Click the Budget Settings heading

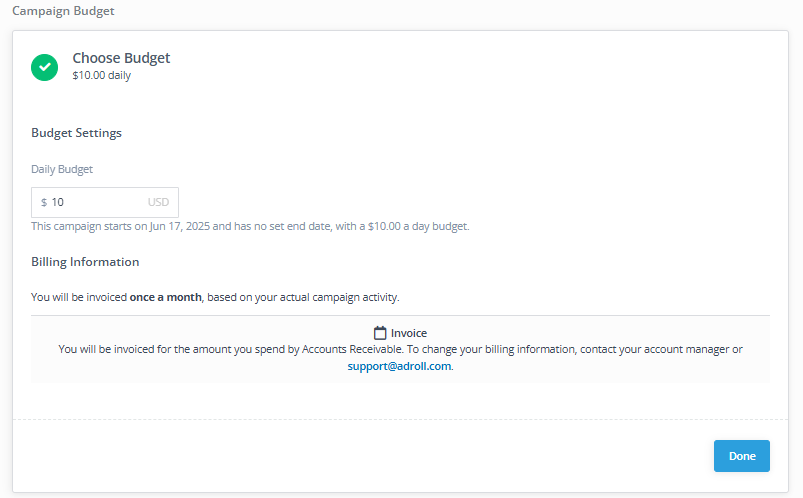[x=76, y=133]
